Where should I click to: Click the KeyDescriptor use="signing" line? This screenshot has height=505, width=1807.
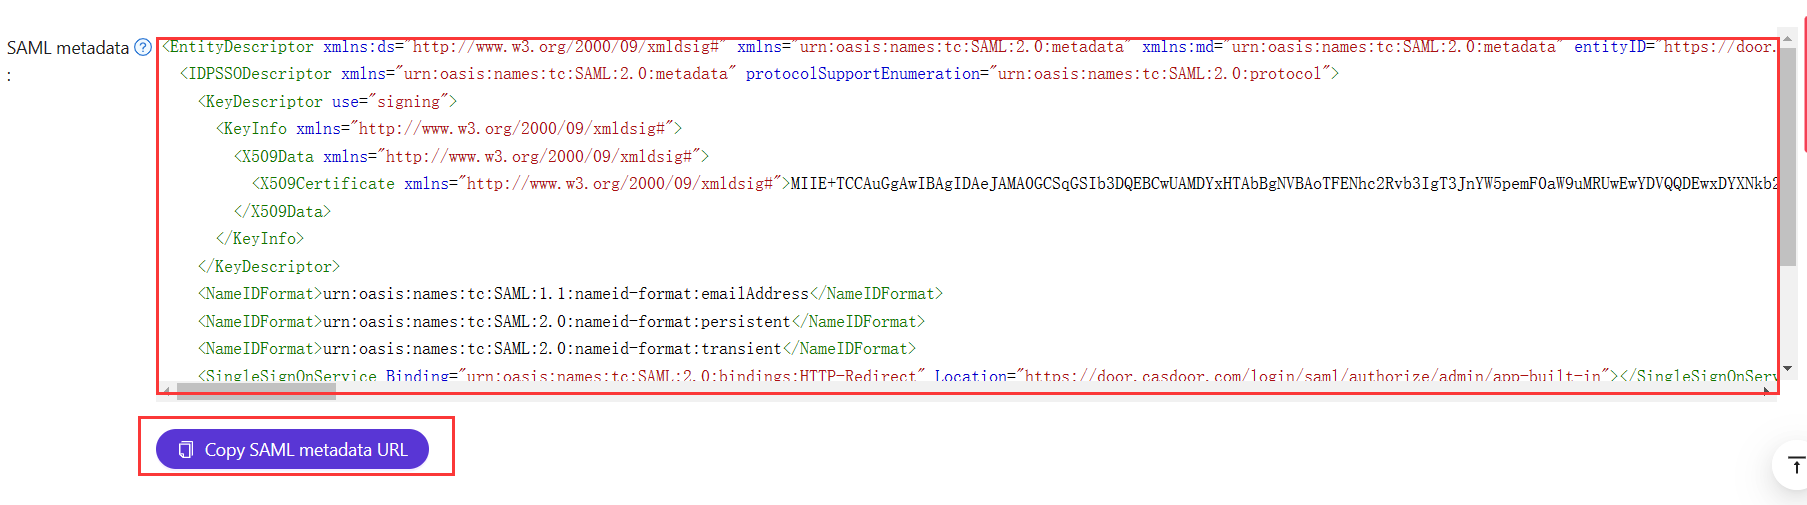click(x=327, y=102)
